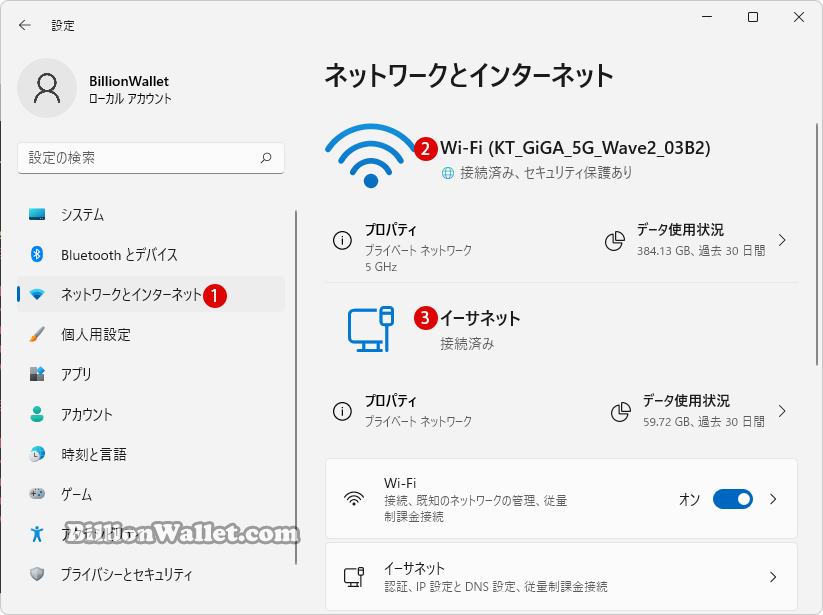Expand the Ethernet data usage chevron

click(782, 411)
